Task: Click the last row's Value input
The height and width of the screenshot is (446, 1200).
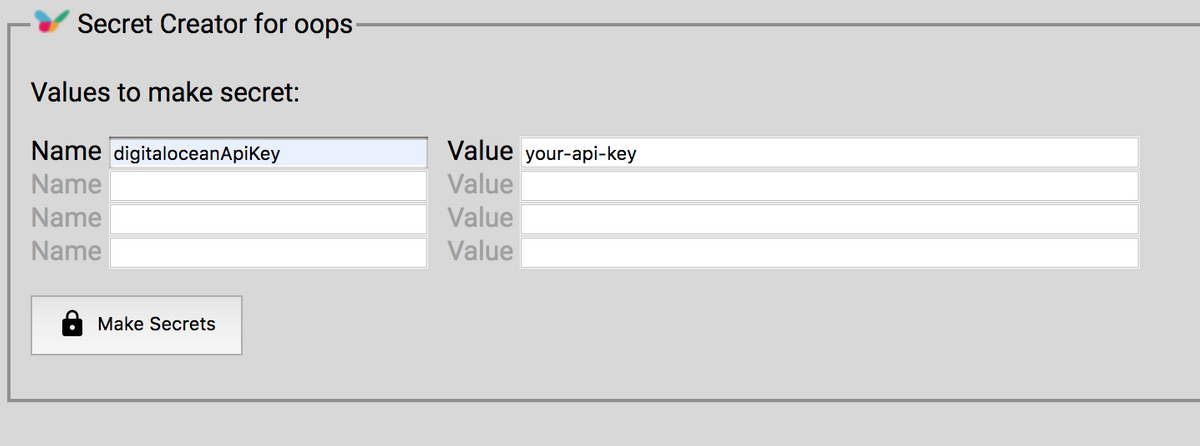Action: 829,252
